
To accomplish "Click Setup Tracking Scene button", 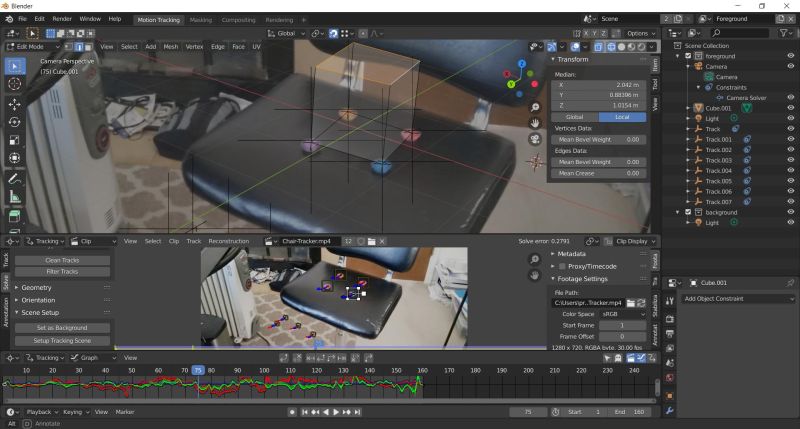I will pyautogui.click(x=62, y=341).
